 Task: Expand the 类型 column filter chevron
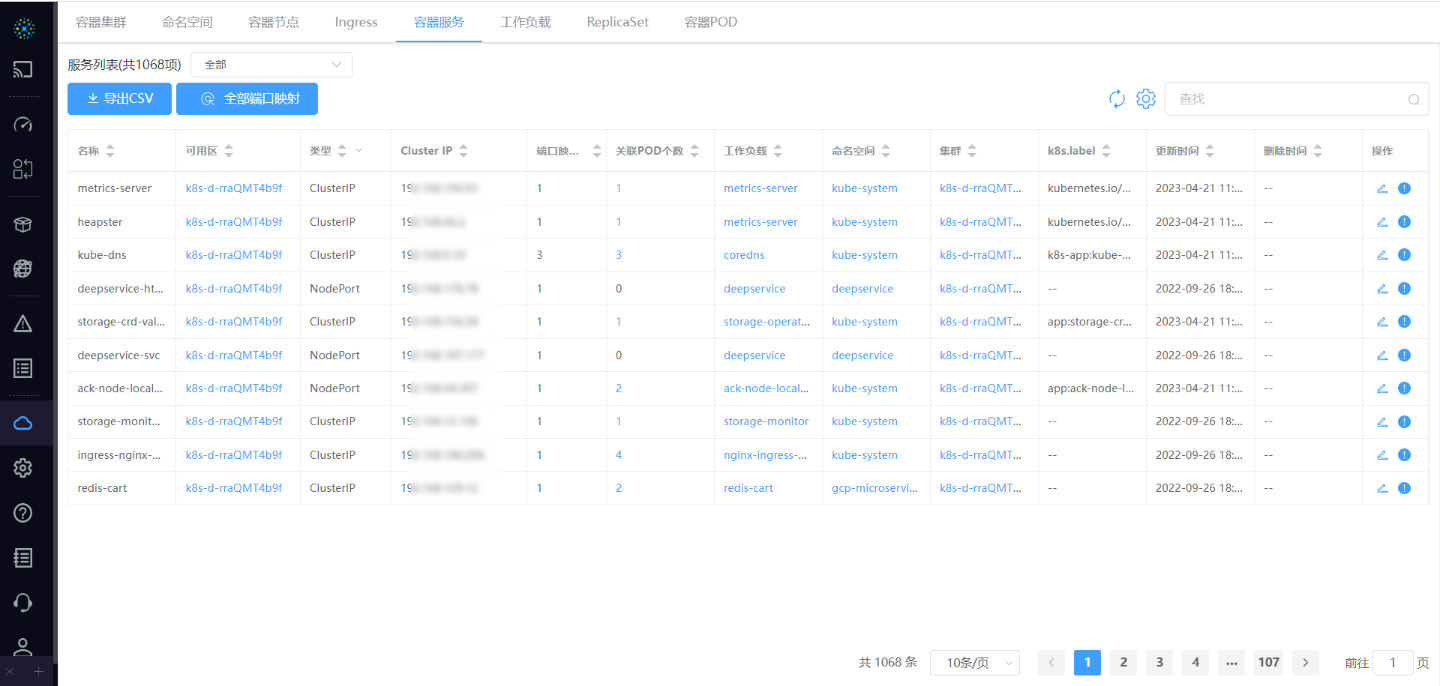[359, 151]
